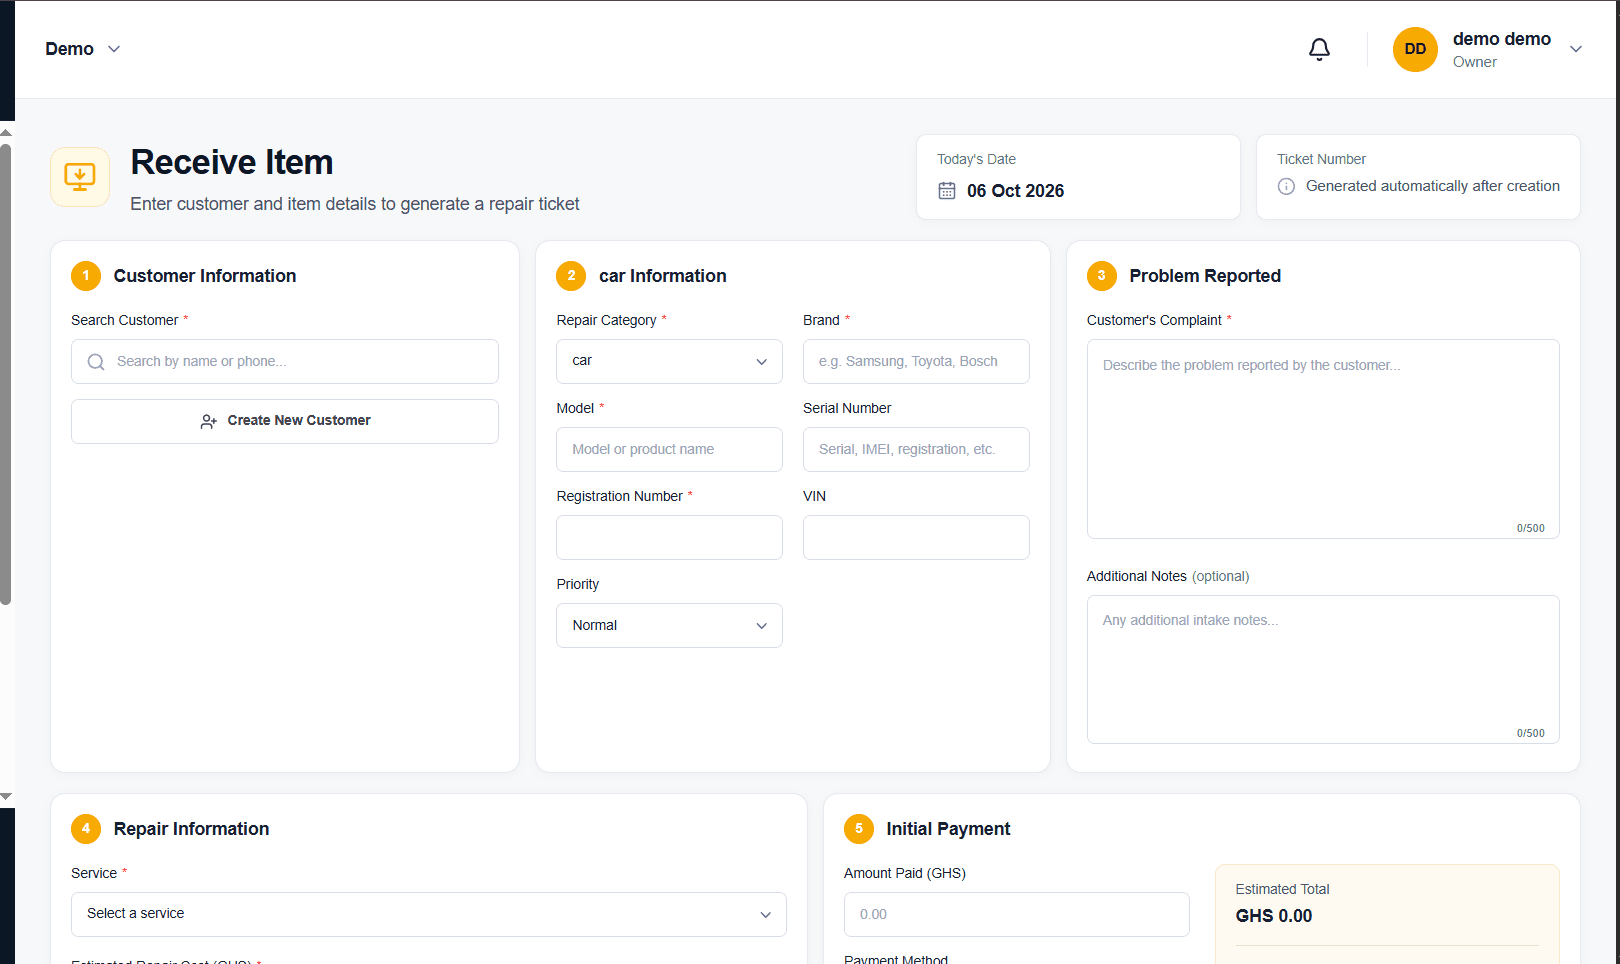Click the calendar icon beside 06 Oct 2026

(946, 191)
